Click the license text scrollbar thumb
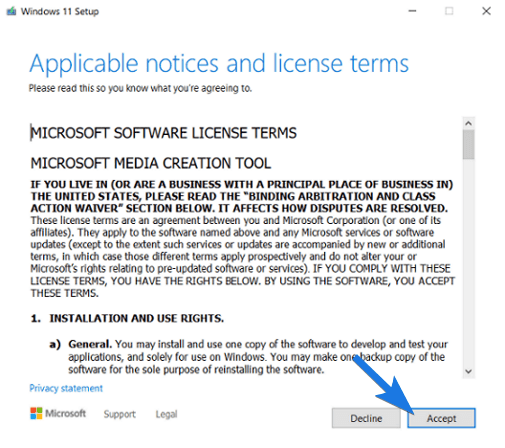The height and width of the screenshot is (448, 505). (x=468, y=144)
